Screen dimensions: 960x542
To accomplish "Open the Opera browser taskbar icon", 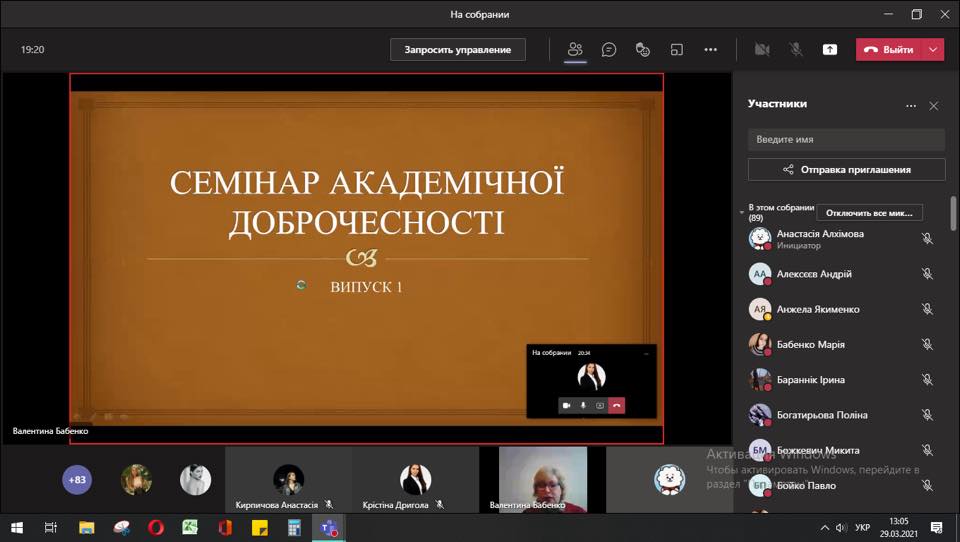I will tap(156, 527).
